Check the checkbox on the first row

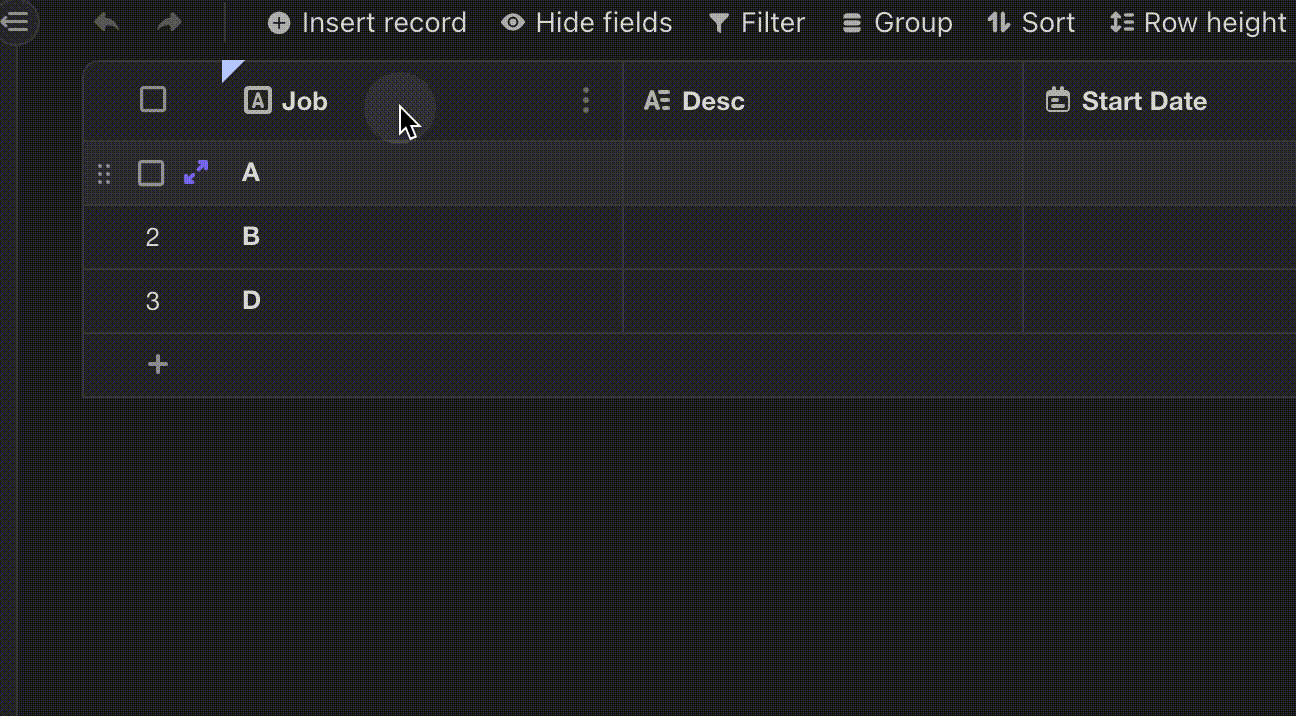click(151, 172)
